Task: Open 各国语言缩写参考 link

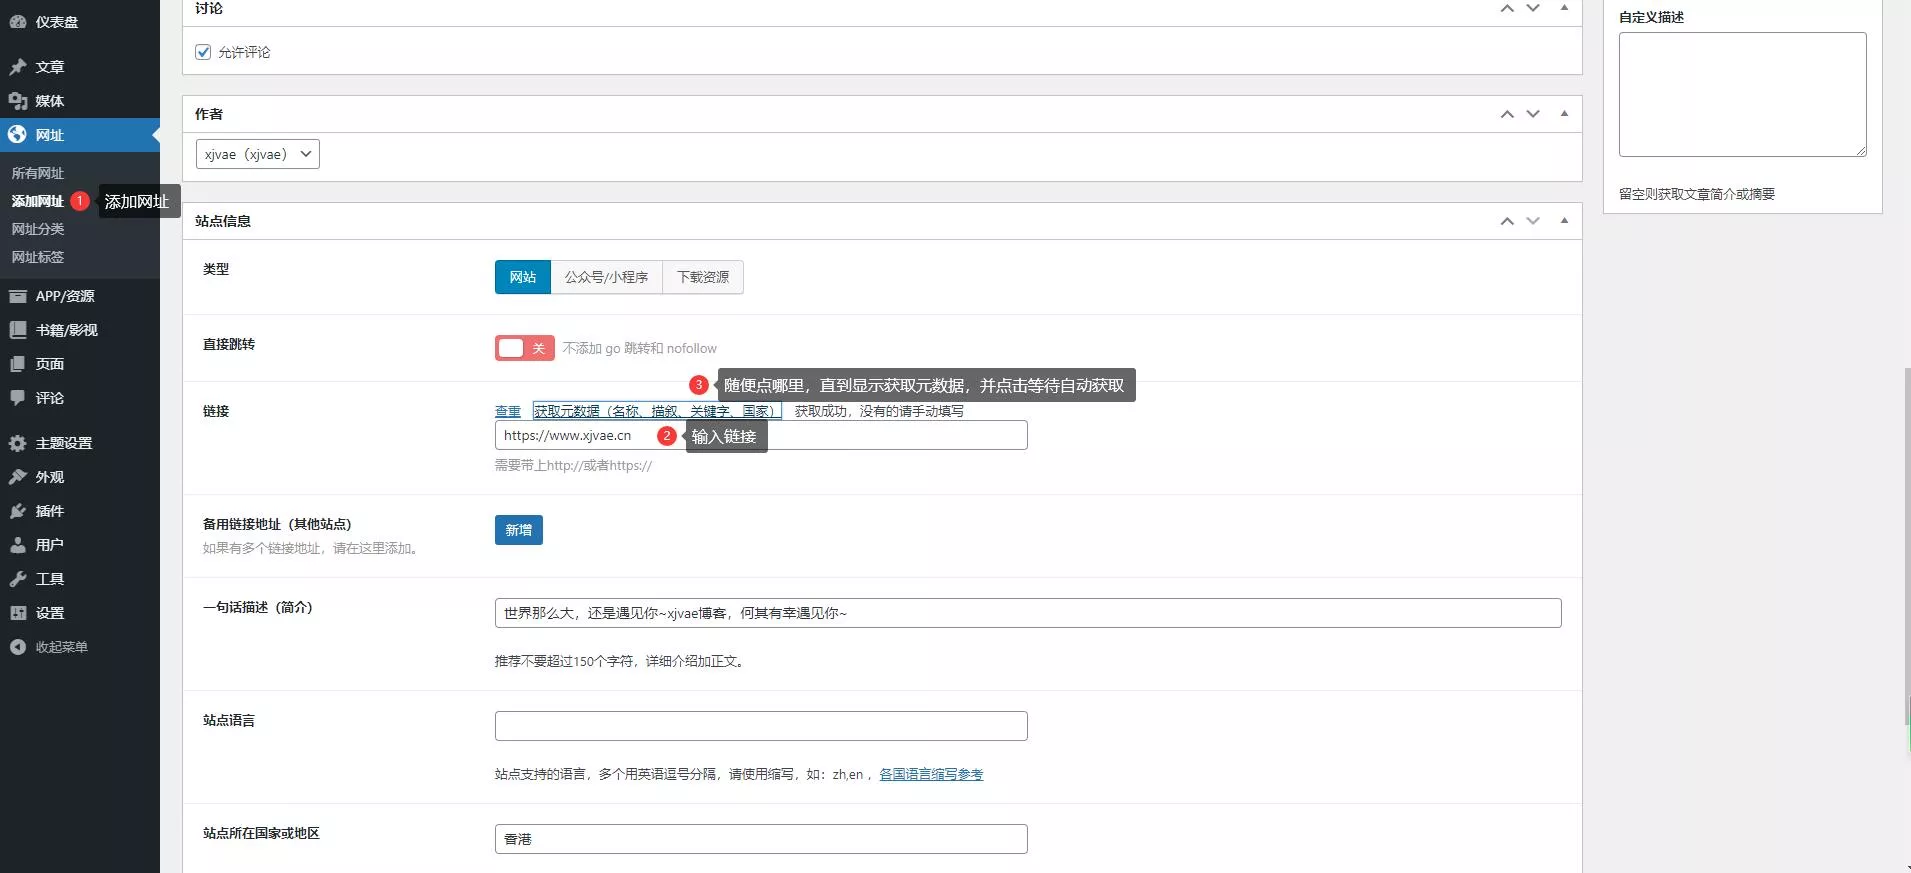Action: pos(931,774)
